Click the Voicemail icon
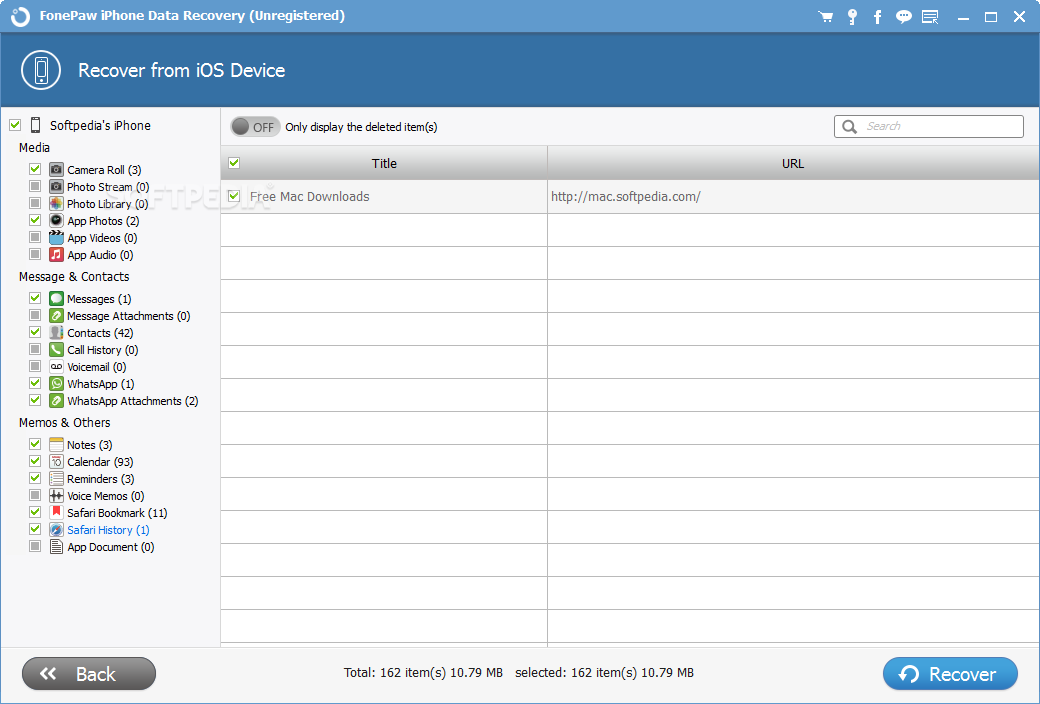The width and height of the screenshot is (1040, 704). pyautogui.click(x=56, y=367)
